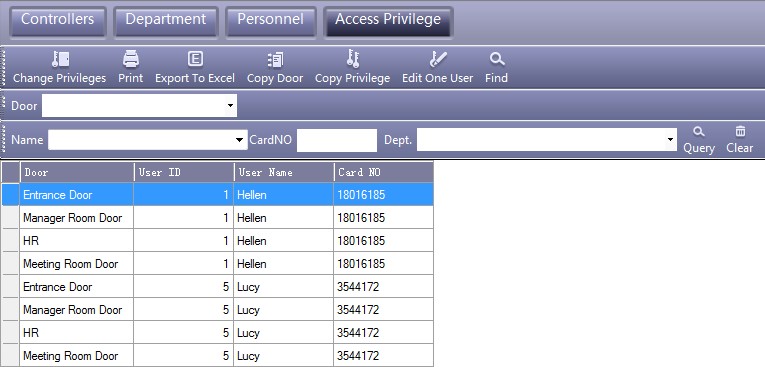Screen dimensions: 765x367
Task: Select Lucy's Manager Room Door cell
Action: coord(77,309)
